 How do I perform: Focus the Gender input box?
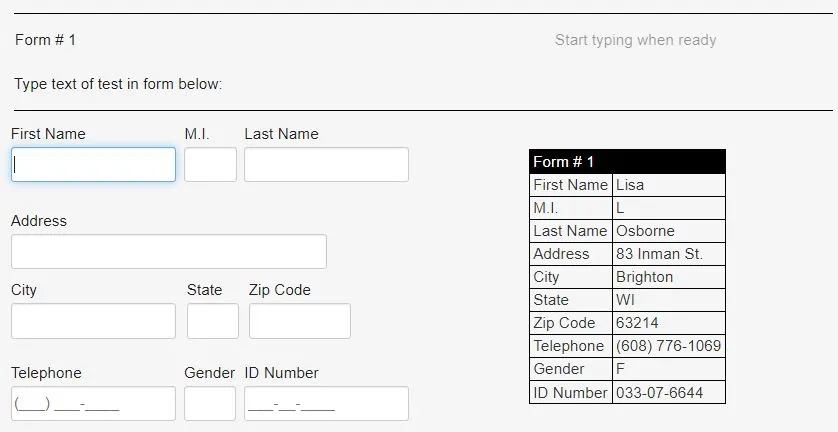210,404
